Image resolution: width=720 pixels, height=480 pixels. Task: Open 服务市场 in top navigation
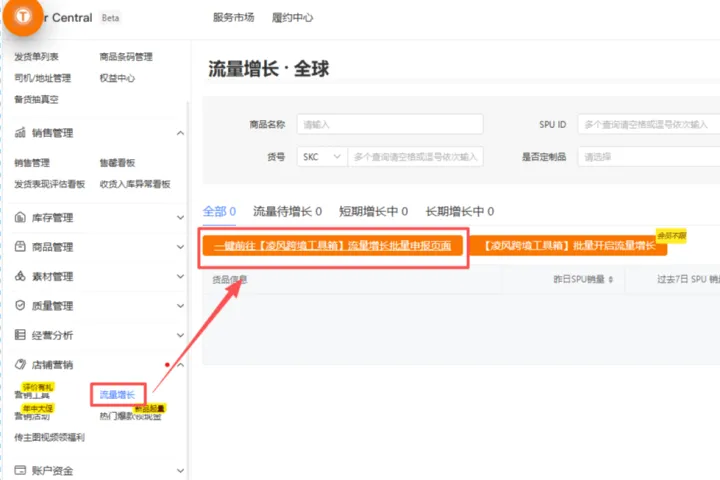click(233, 17)
